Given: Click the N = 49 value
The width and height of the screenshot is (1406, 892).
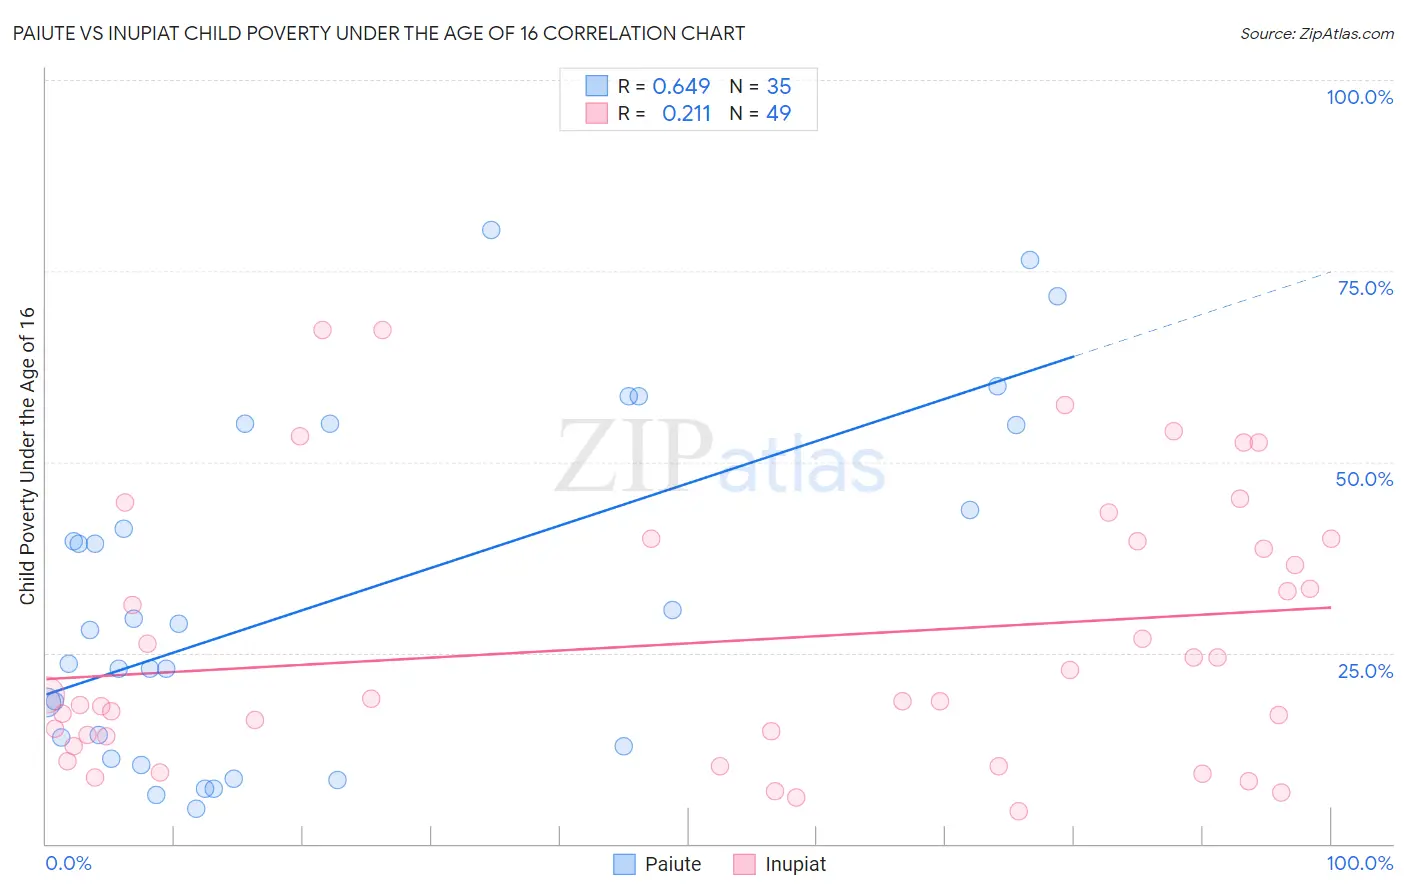Looking at the screenshot, I should point(761,113).
